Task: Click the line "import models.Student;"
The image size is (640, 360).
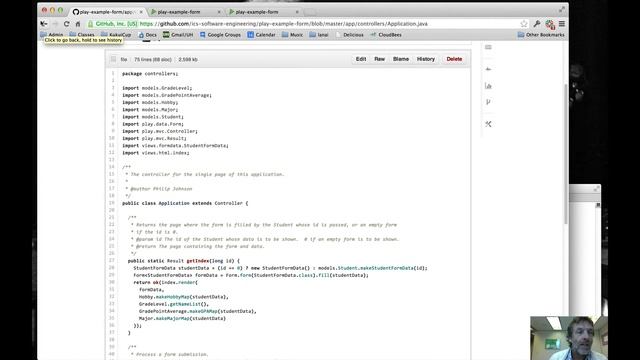Action: [153, 117]
